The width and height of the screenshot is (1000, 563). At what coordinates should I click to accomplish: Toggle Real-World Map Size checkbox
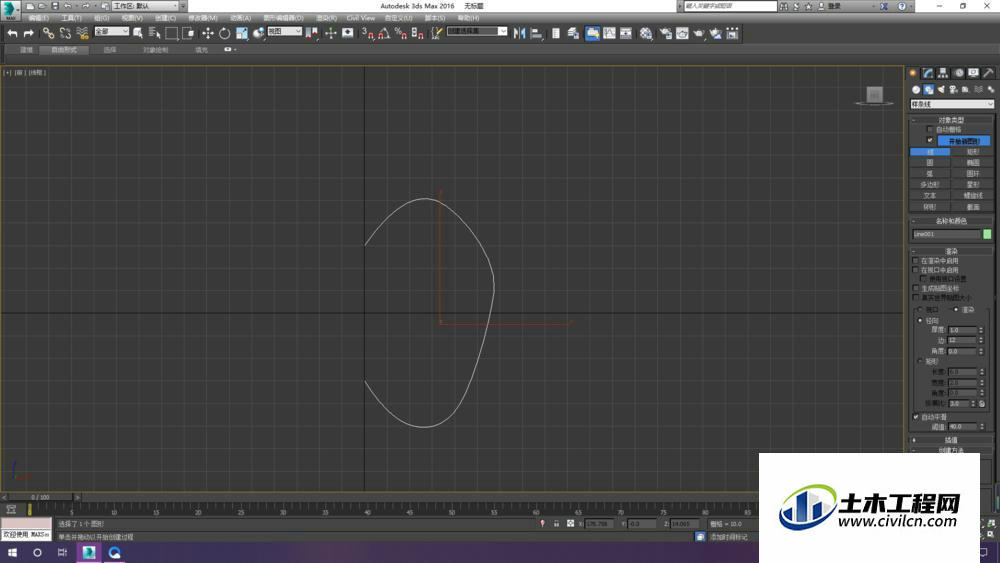pyautogui.click(x=916, y=298)
